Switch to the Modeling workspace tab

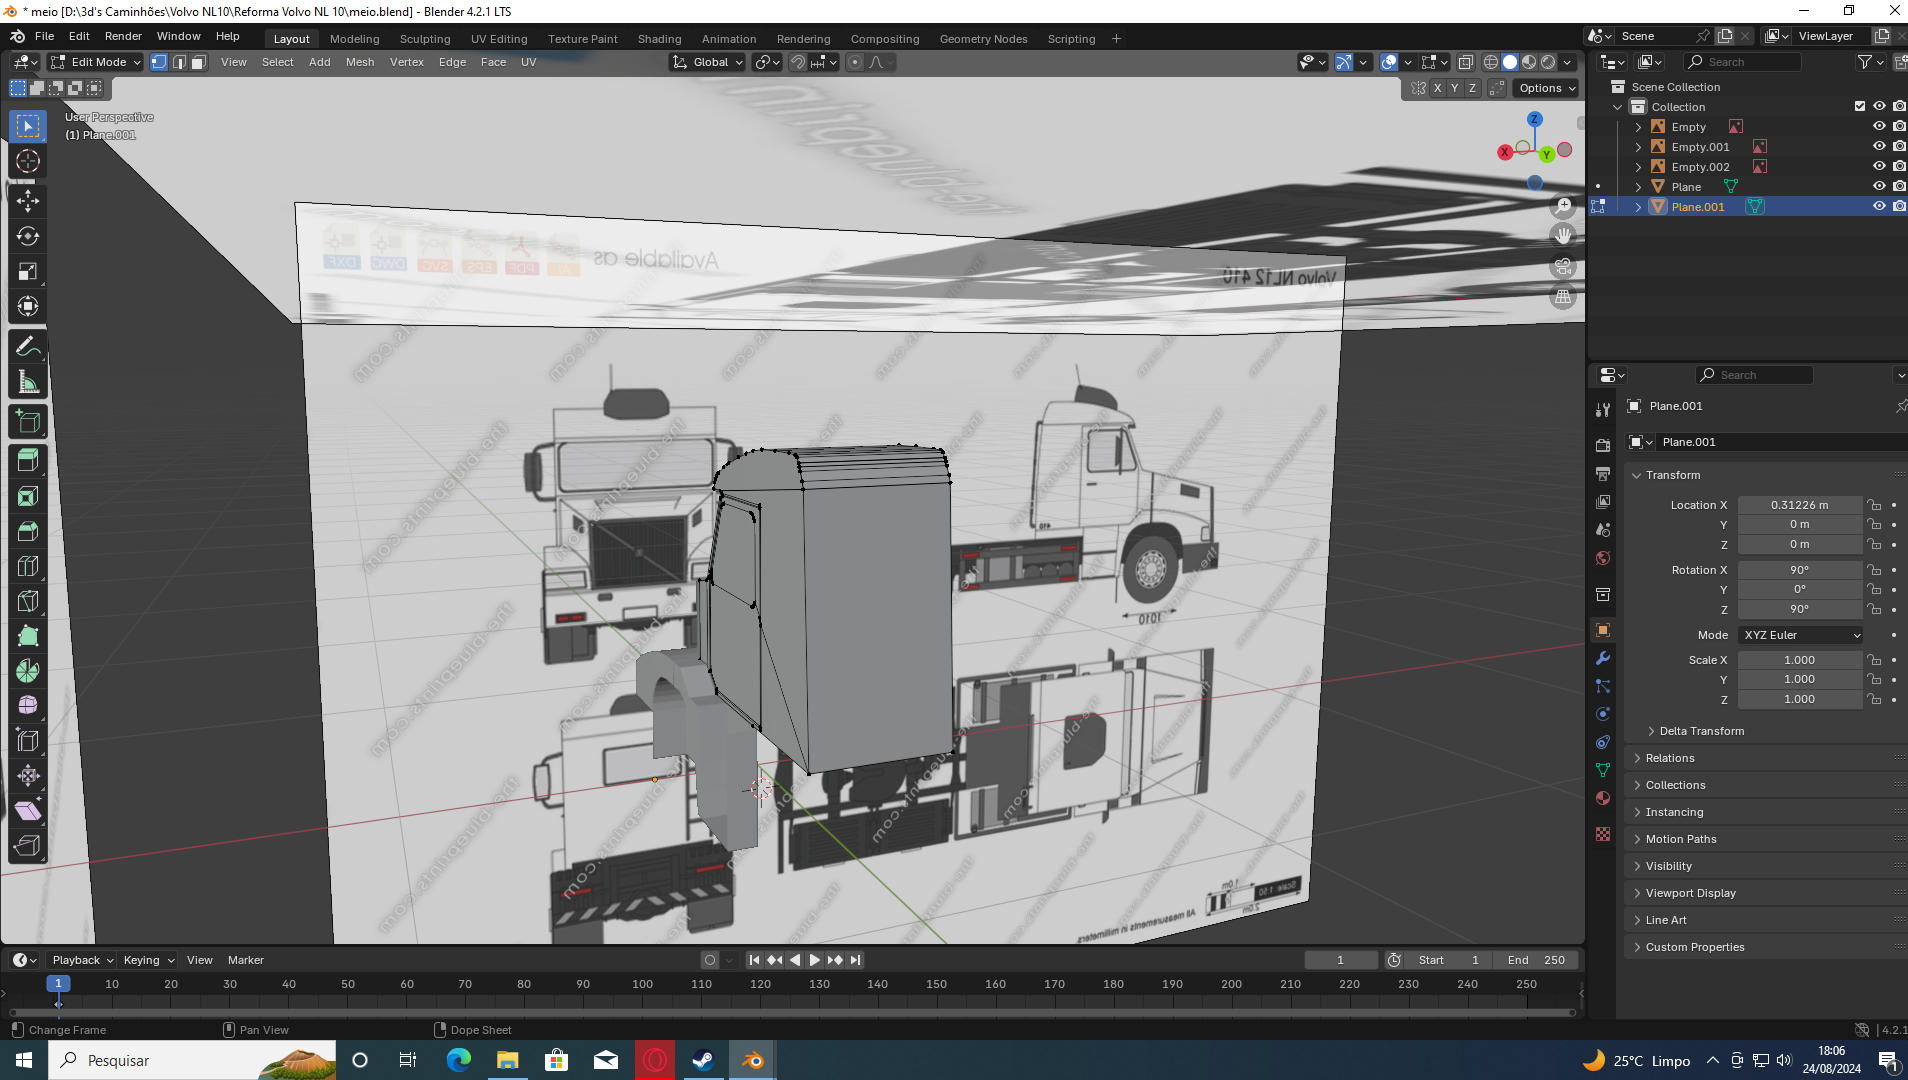click(x=355, y=39)
